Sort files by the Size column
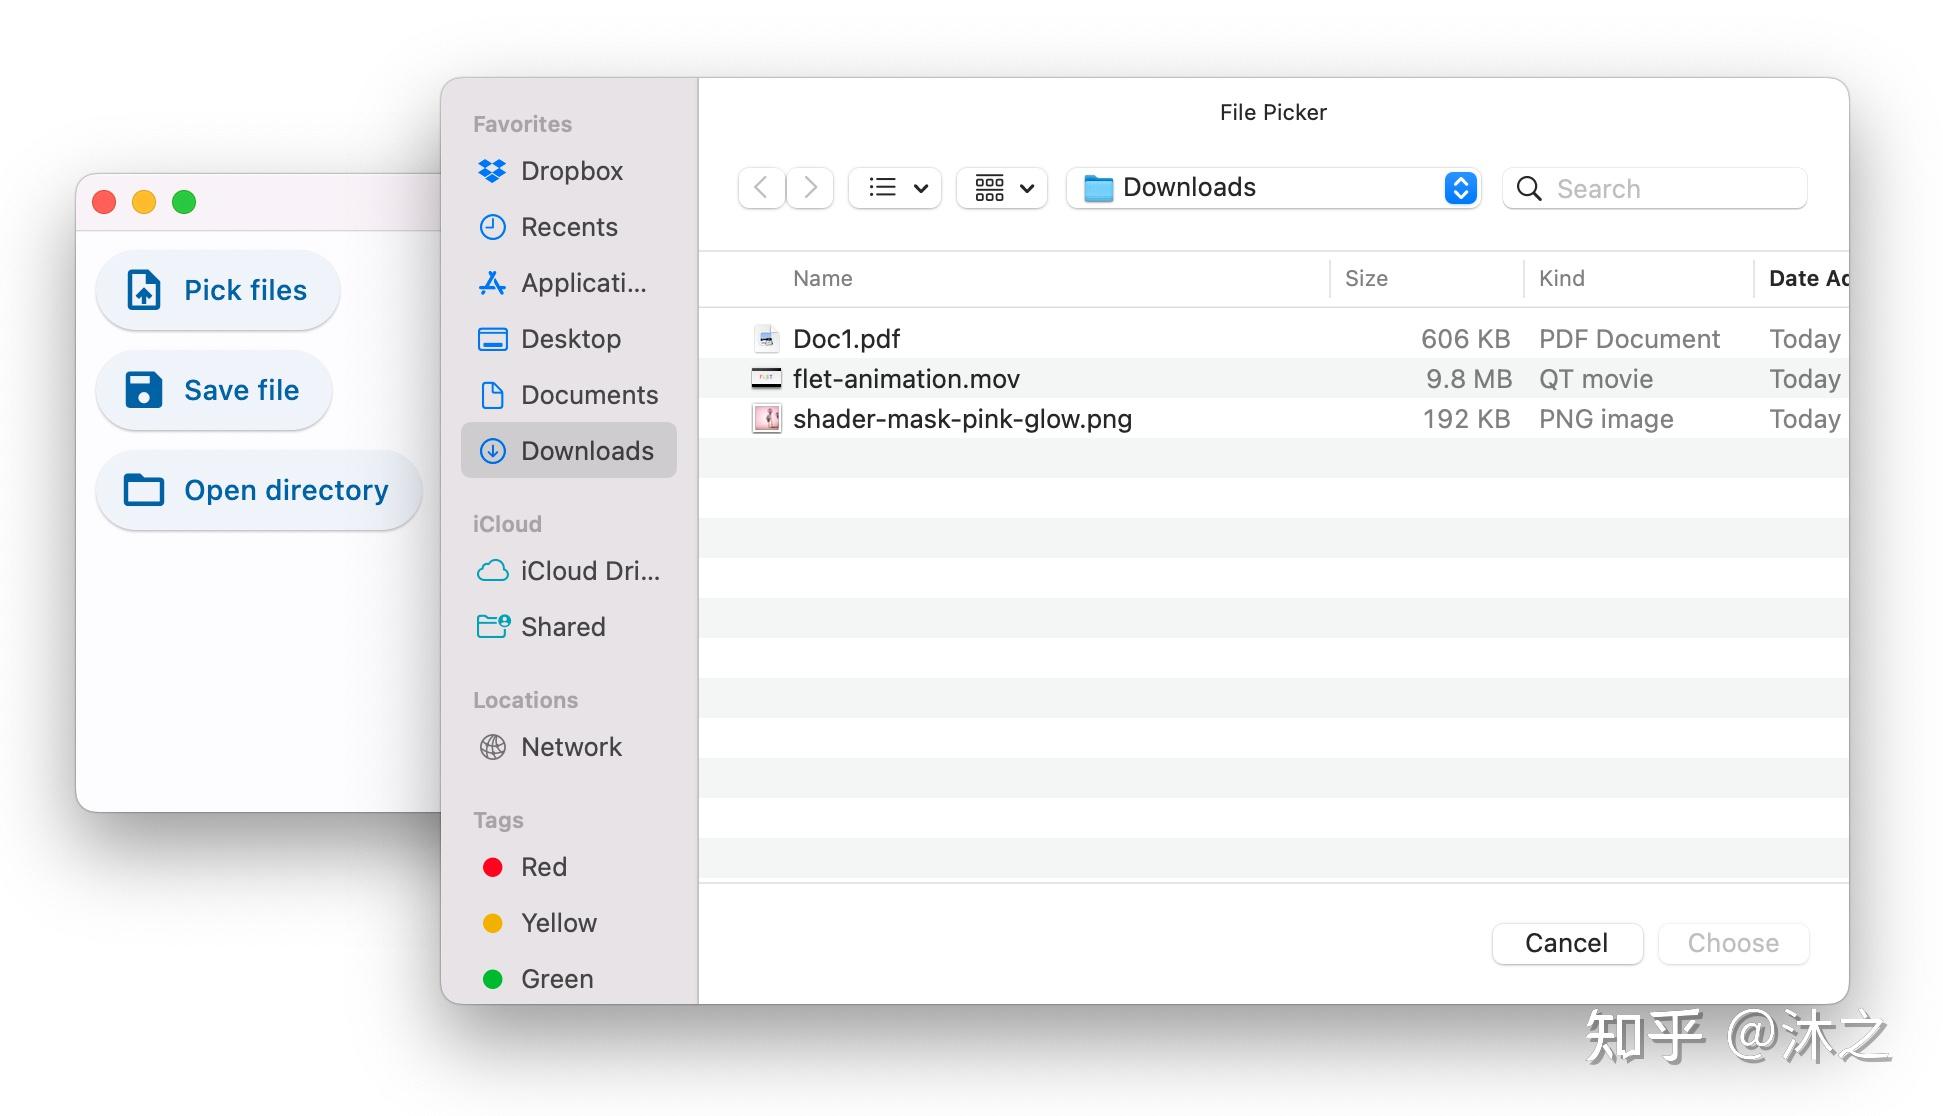Screen dimensions: 1943x1116 point(1366,278)
